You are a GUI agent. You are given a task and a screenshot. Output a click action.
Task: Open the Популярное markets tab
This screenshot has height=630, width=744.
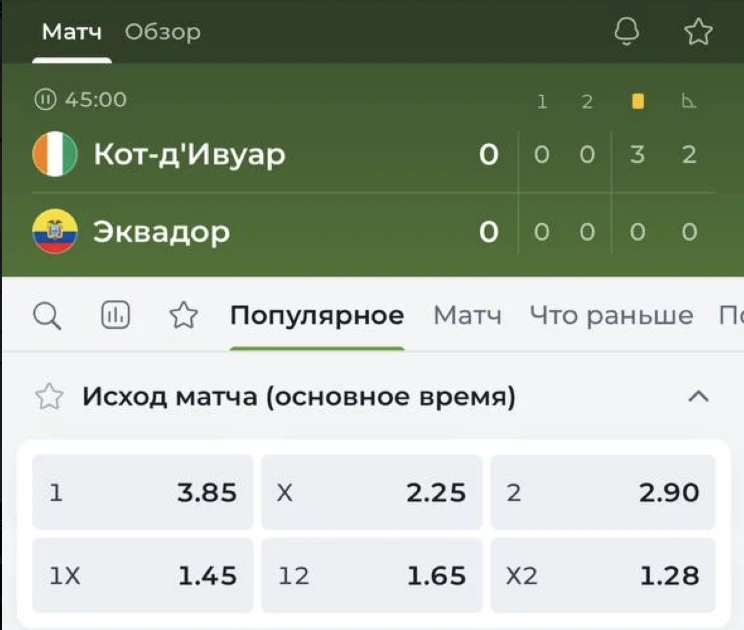[x=317, y=315]
